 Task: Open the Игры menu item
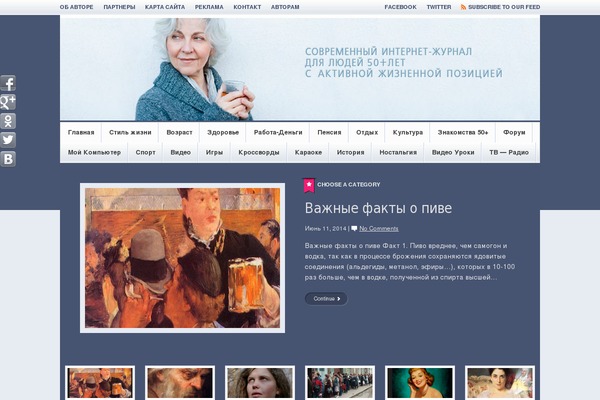point(214,152)
